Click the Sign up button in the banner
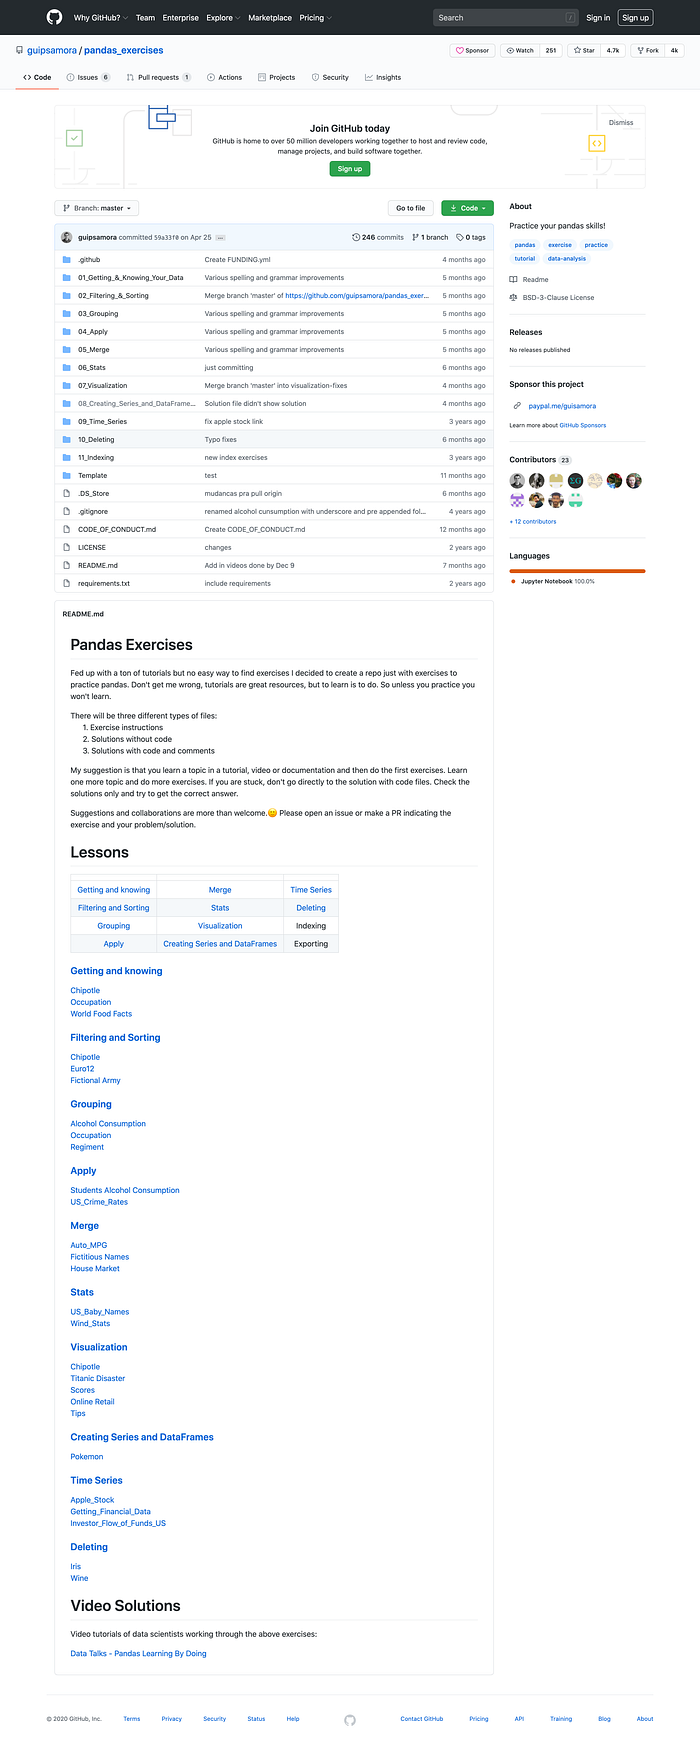Image resolution: width=700 pixels, height=1751 pixels. 349,169
